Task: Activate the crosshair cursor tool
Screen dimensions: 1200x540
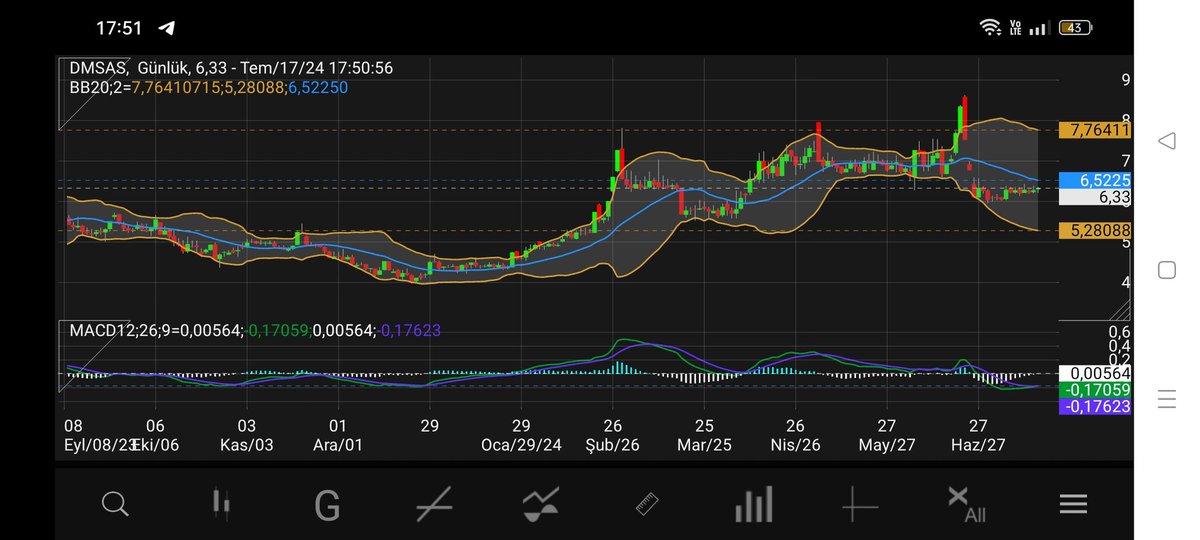Action: coord(860,505)
